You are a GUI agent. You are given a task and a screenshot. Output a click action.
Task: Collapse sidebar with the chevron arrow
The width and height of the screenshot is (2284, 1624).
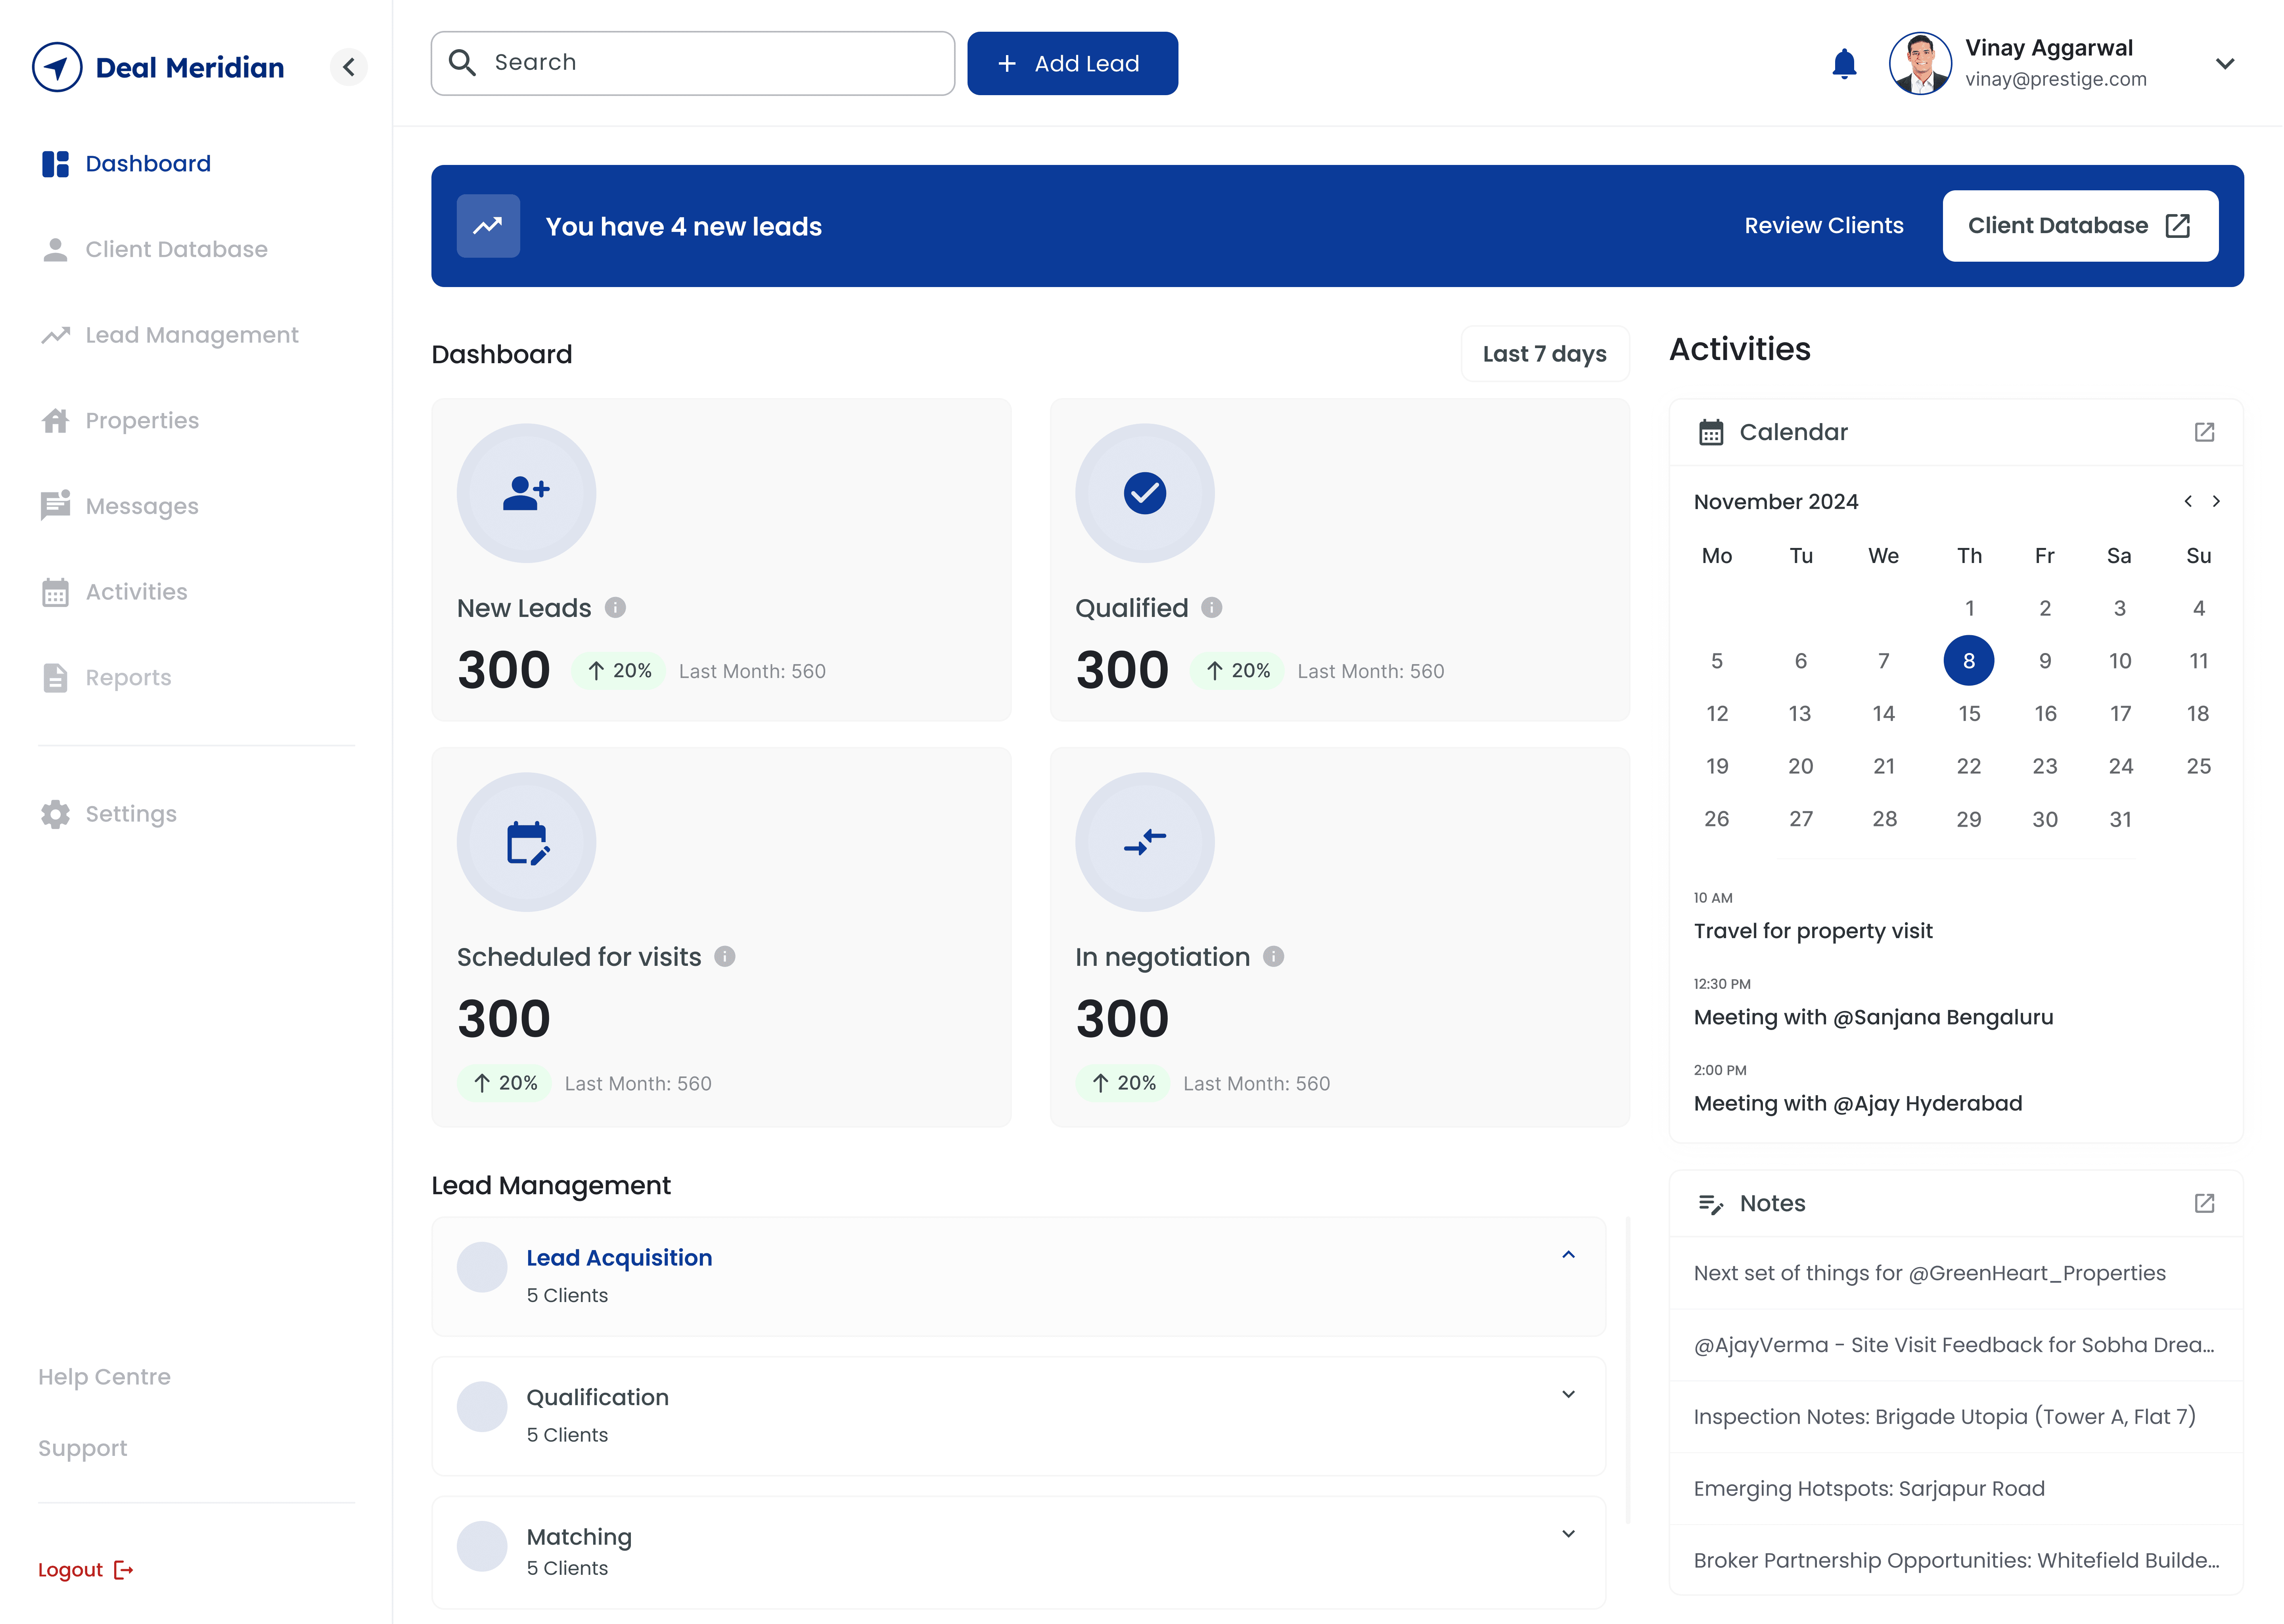349,67
